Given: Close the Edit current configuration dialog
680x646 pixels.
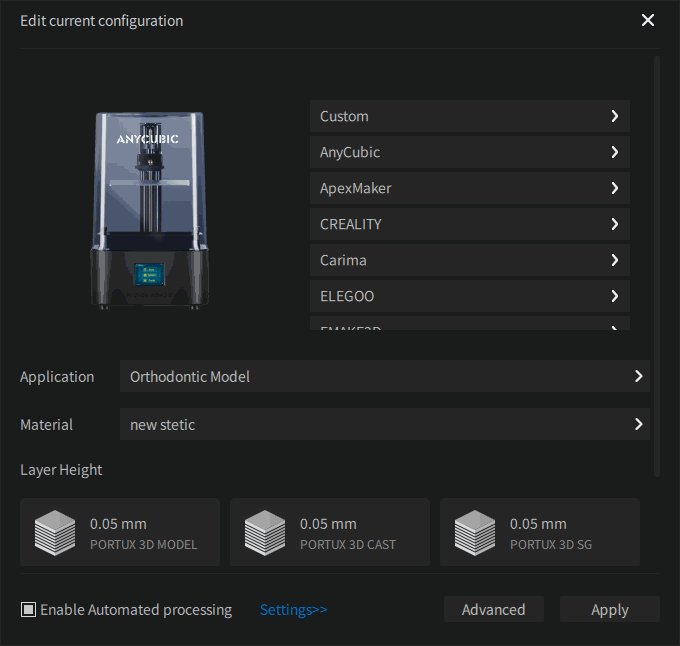Looking at the screenshot, I should pos(648,20).
